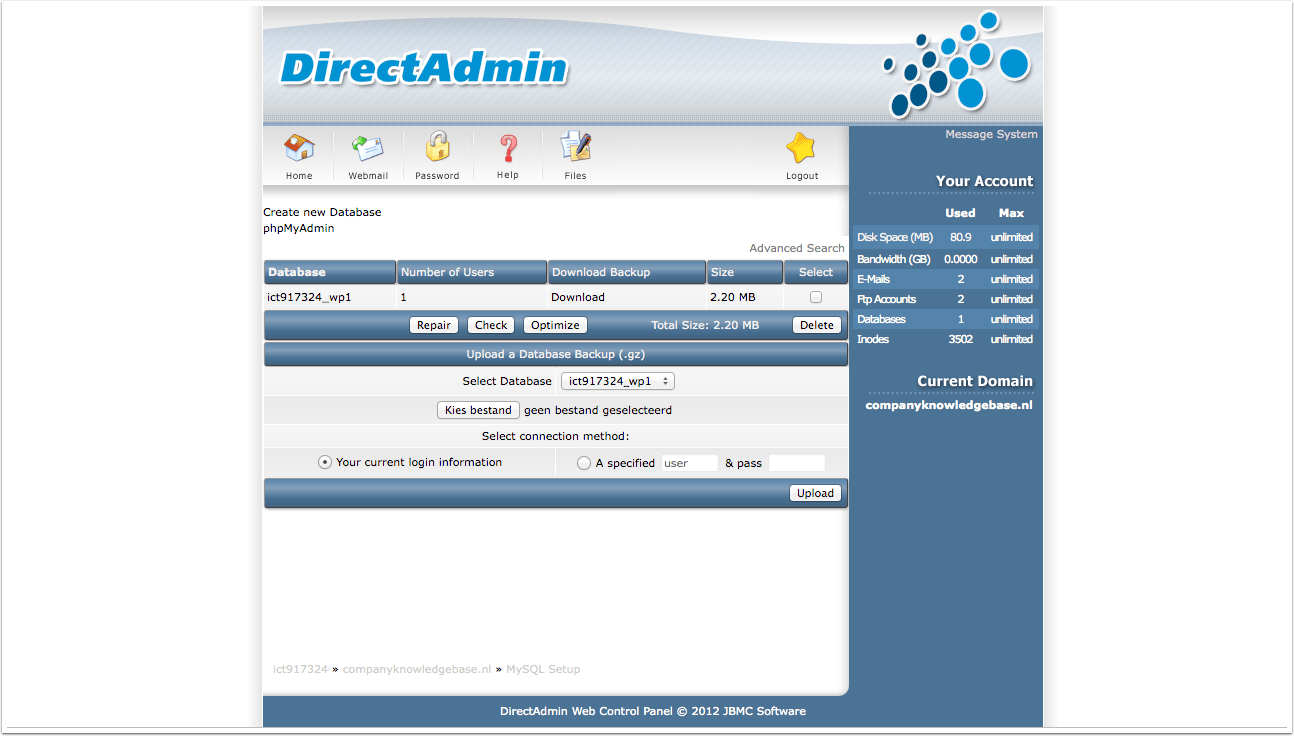
Task: Click the Files text label
Action: point(575,176)
